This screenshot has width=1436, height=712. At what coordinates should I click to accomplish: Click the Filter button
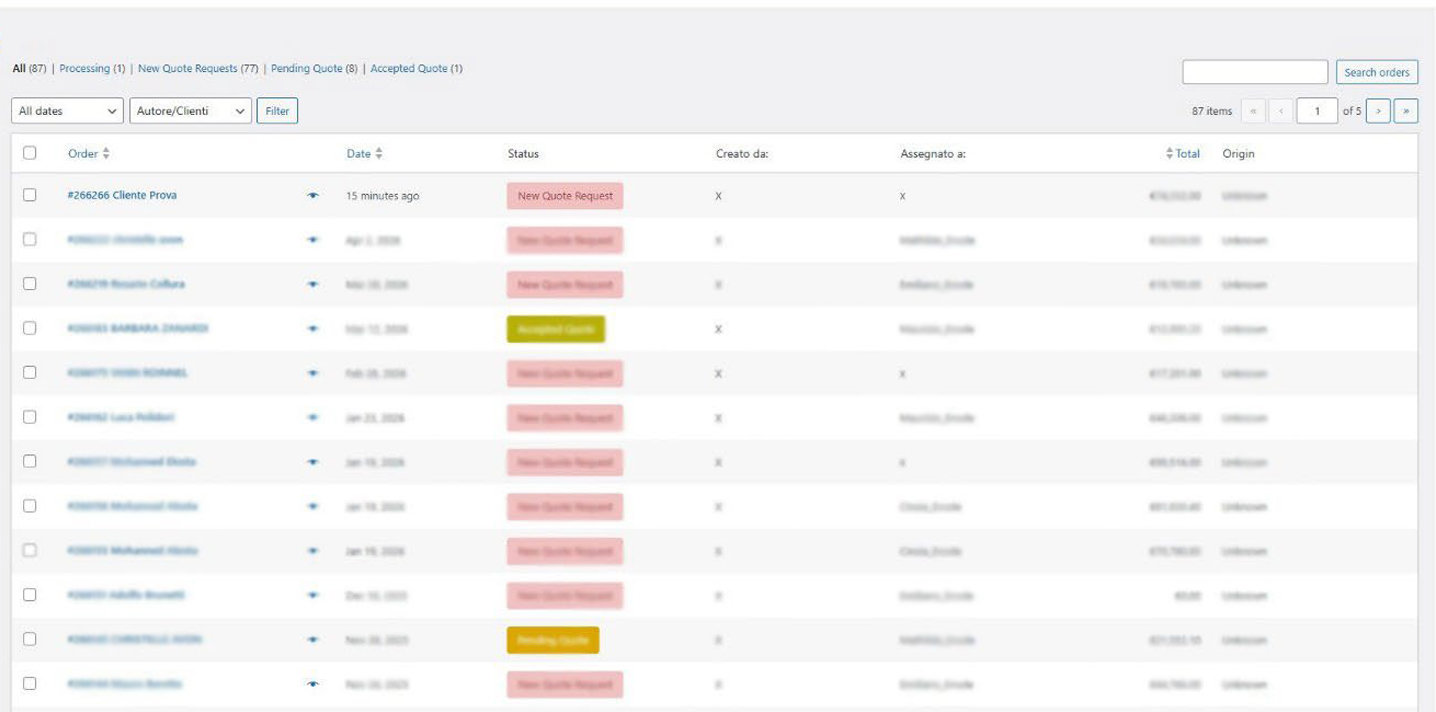(x=277, y=111)
